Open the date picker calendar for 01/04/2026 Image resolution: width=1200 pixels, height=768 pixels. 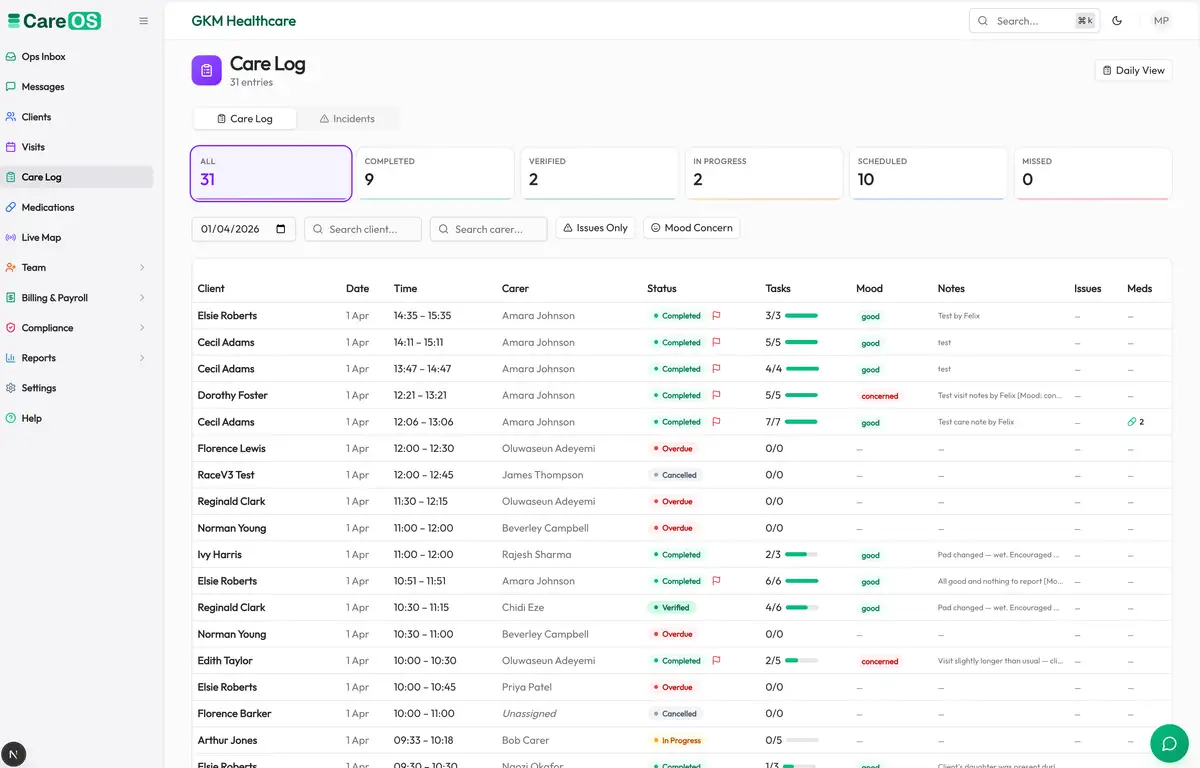point(281,229)
